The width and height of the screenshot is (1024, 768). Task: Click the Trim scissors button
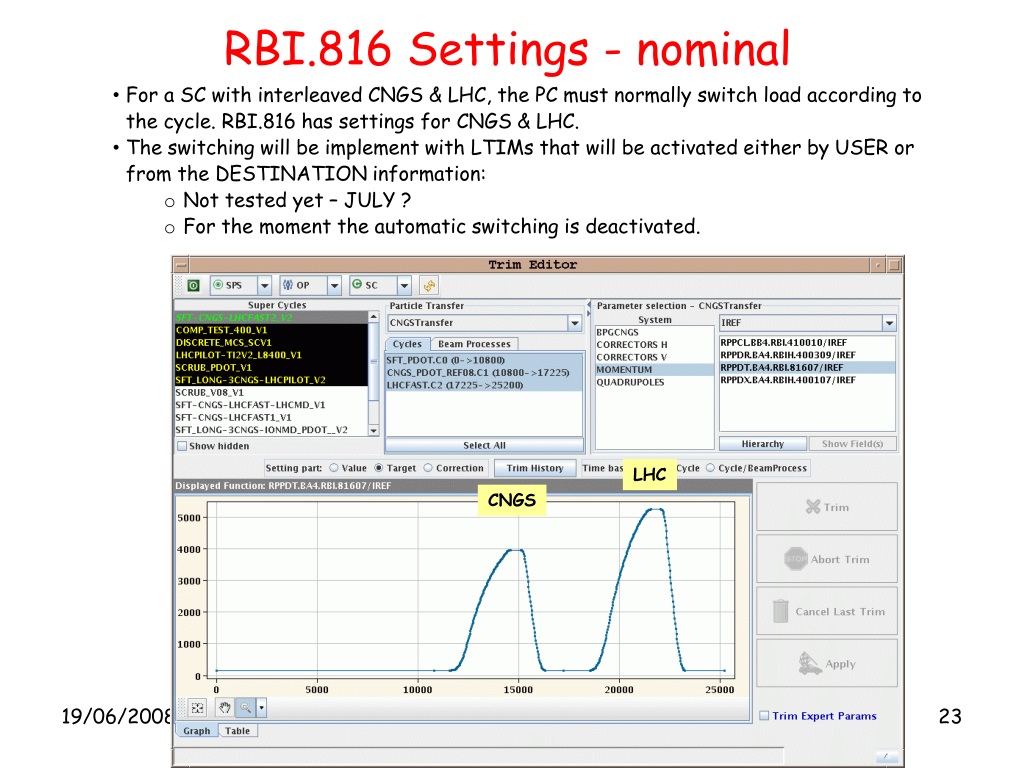pos(827,507)
